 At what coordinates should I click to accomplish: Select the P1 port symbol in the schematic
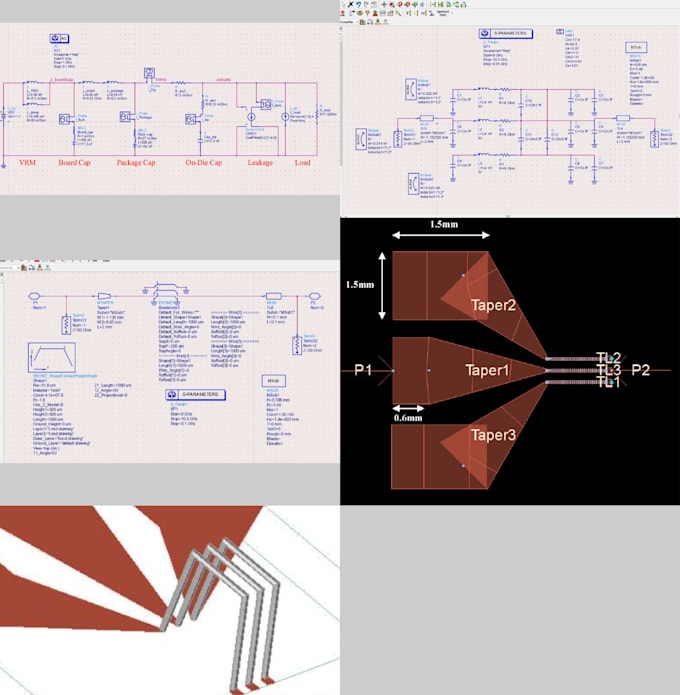coord(35,296)
